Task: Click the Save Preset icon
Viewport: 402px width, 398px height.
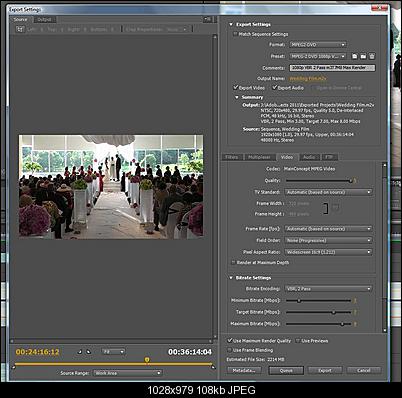Action: [355, 56]
